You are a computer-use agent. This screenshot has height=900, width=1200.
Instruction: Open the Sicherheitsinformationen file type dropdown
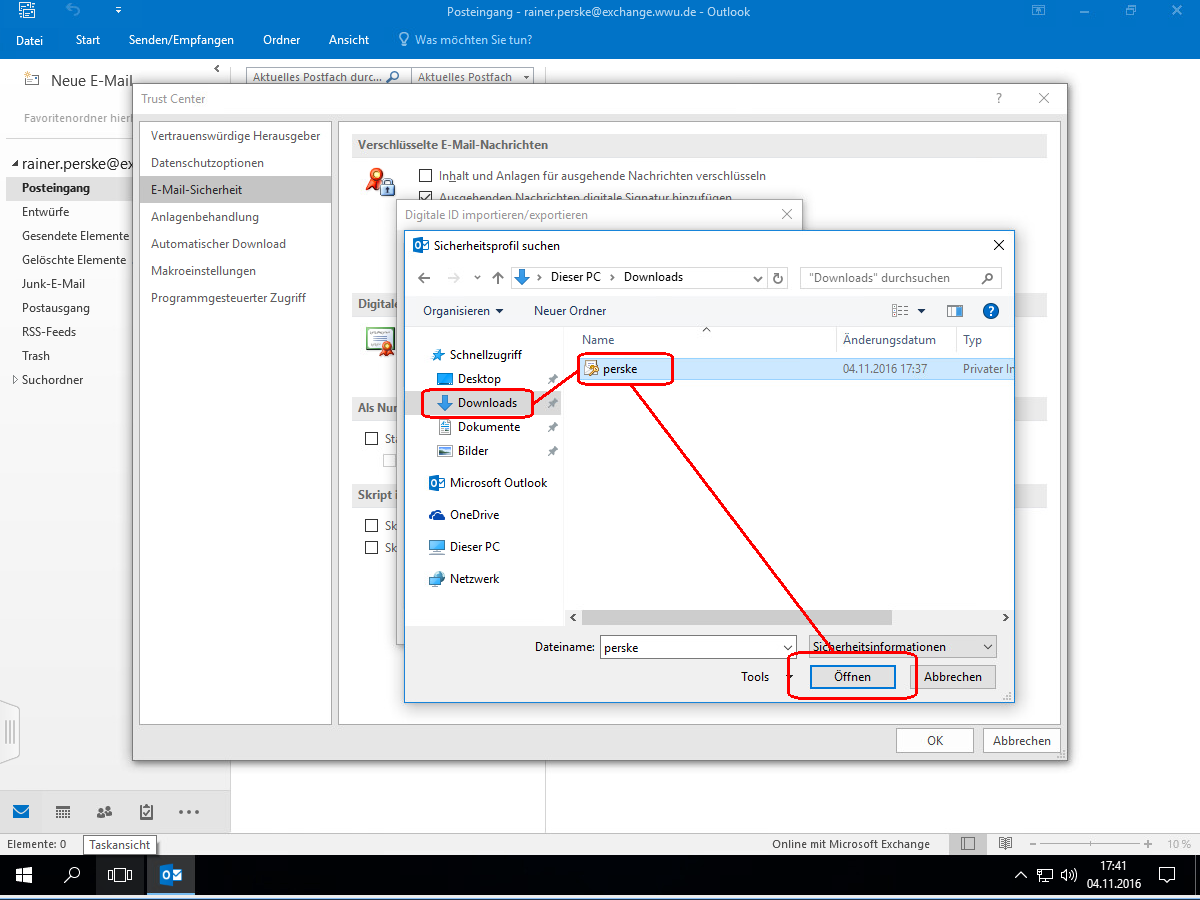[x=902, y=647]
